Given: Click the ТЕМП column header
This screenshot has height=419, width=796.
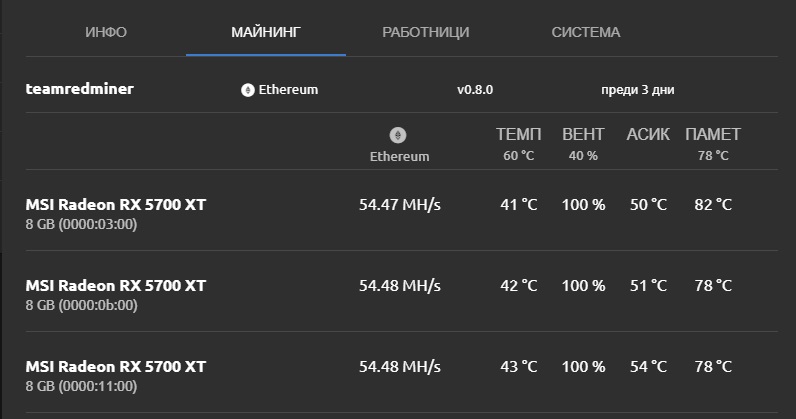Looking at the screenshot, I should (x=519, y=134).
